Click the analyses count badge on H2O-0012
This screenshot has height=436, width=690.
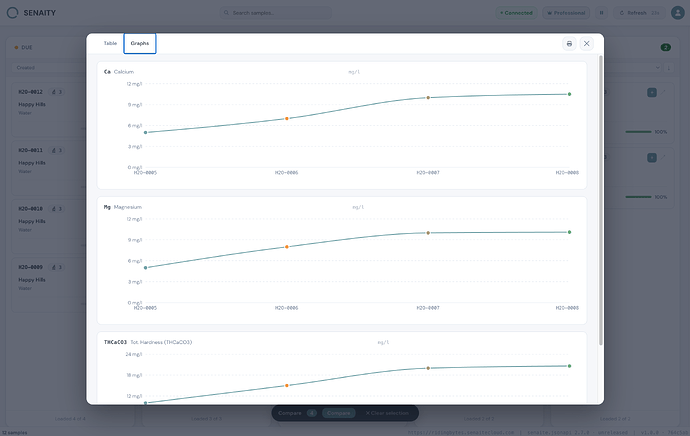click(57, 92)
